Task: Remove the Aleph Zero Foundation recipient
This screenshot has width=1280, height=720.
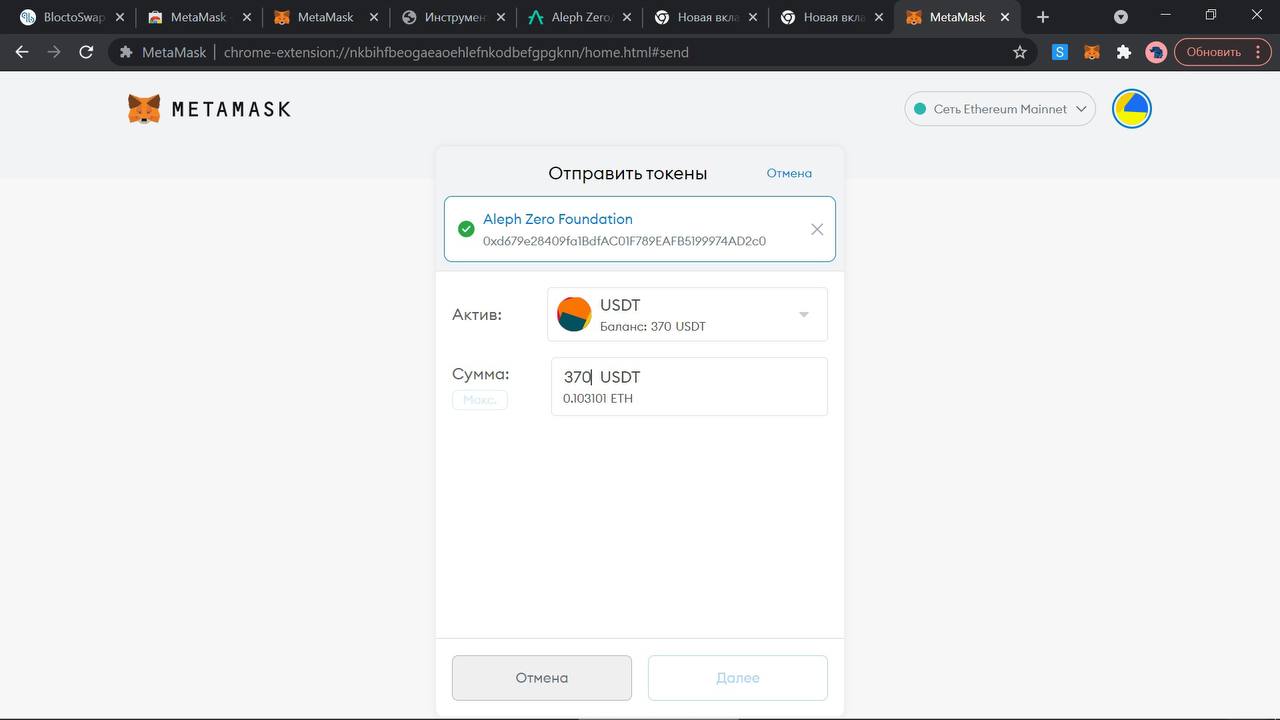Action: pos(817,229)
